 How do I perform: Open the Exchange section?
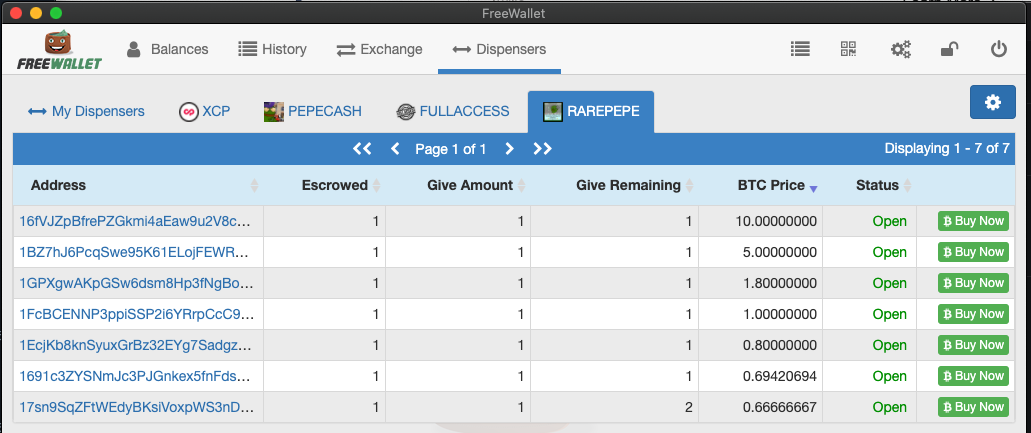[379, 49]
